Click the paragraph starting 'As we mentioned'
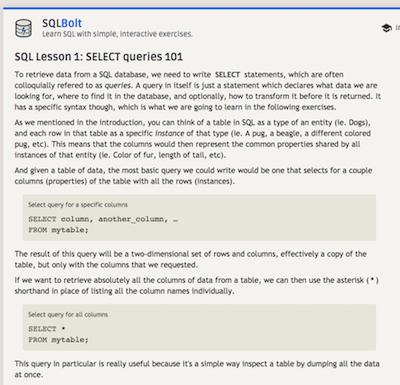The height and width of the screenshot is (385, 400). [x=193, y=139]
